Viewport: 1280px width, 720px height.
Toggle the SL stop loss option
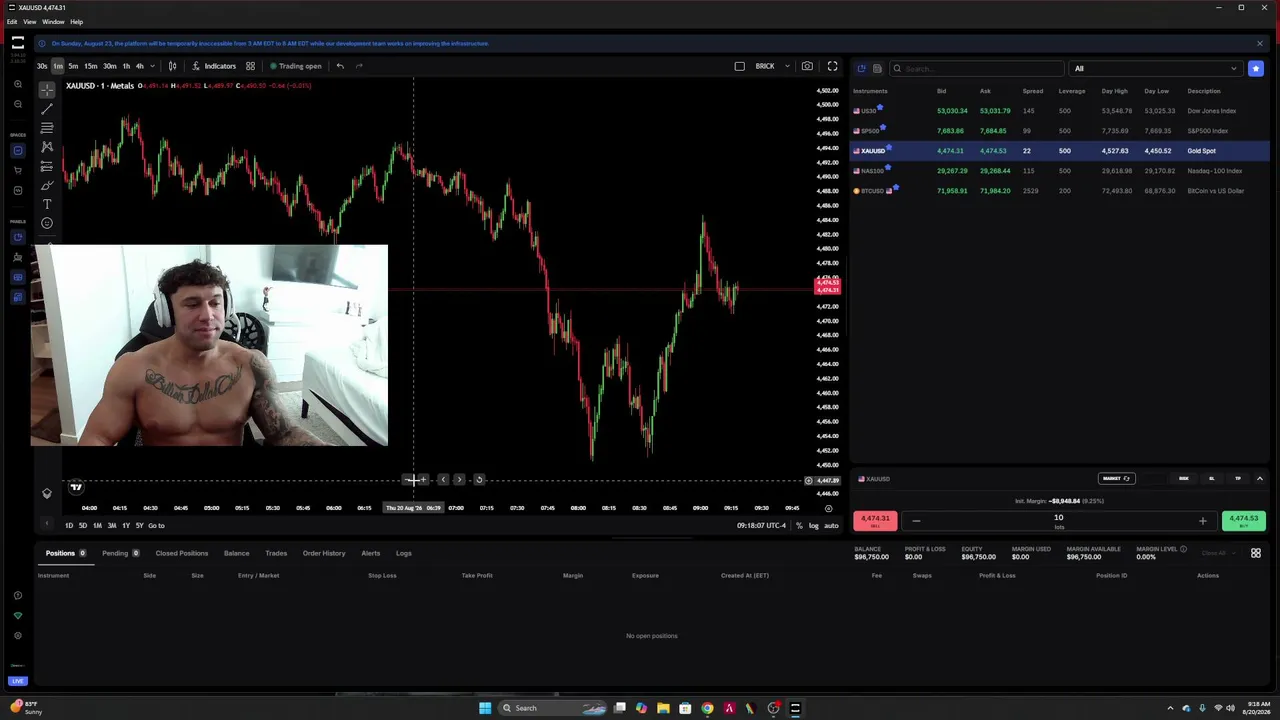[x=1211, y=479]
